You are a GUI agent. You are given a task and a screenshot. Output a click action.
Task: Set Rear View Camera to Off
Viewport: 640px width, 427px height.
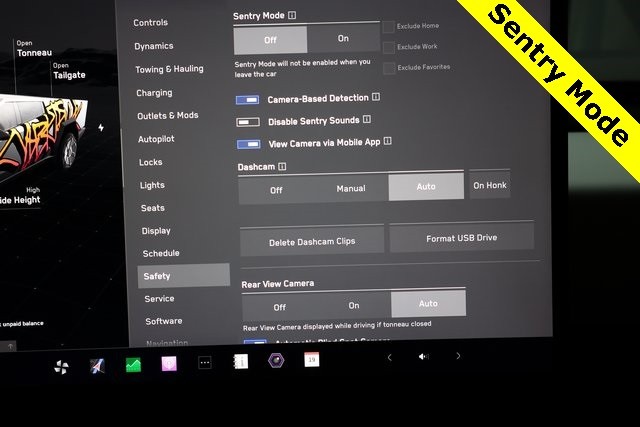click(x=280, y=307)
